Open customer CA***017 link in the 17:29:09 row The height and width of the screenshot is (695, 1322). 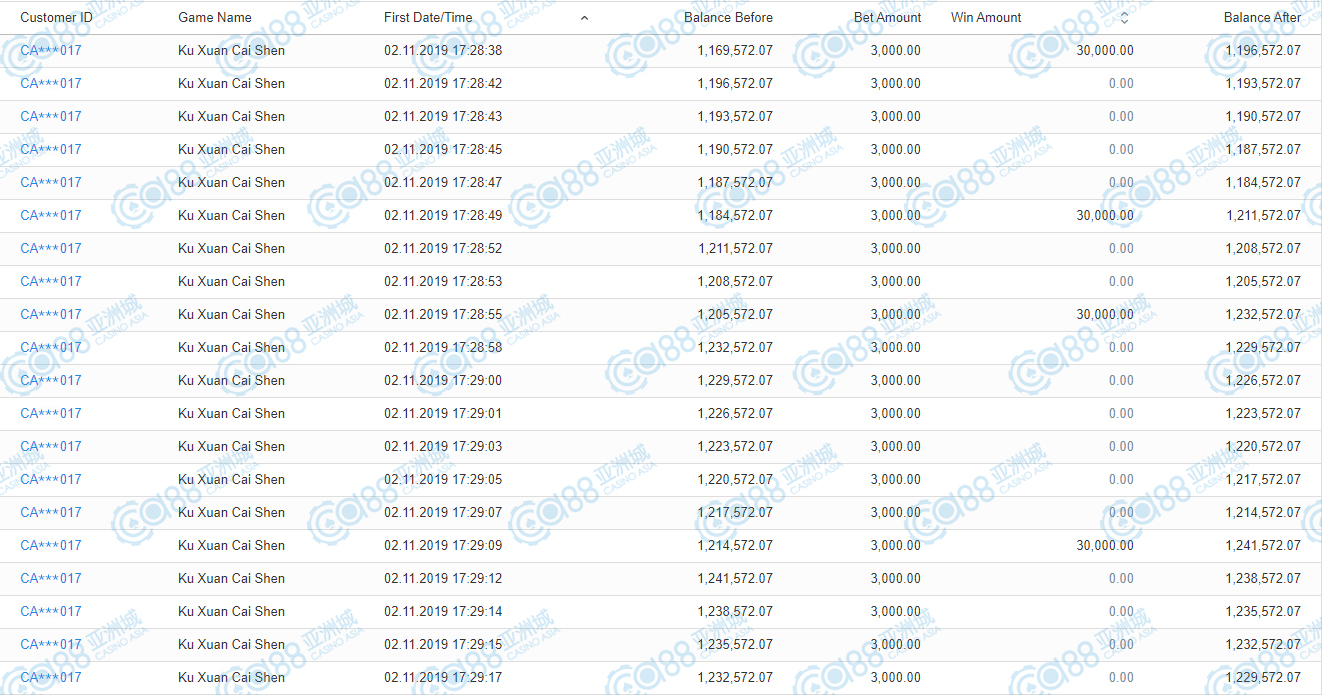tap(51, 545)
